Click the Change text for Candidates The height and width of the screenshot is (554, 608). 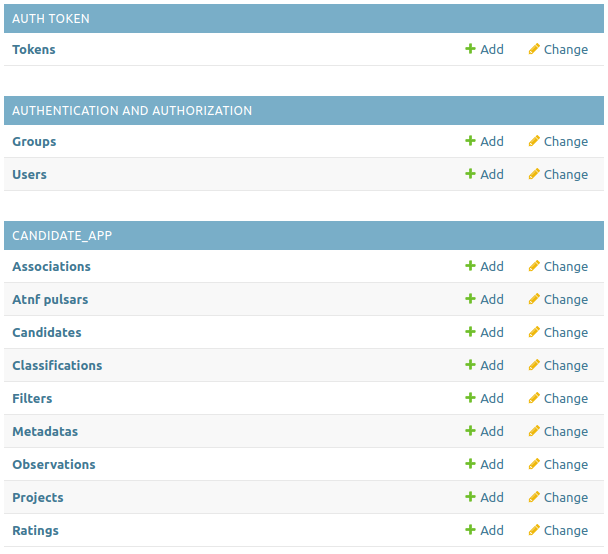coord(566,332)
